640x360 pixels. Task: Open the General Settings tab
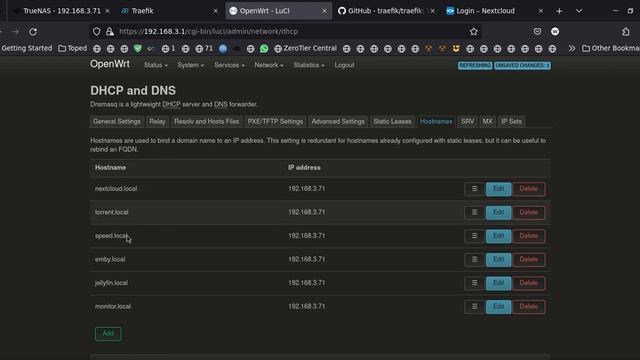point(117,122)
